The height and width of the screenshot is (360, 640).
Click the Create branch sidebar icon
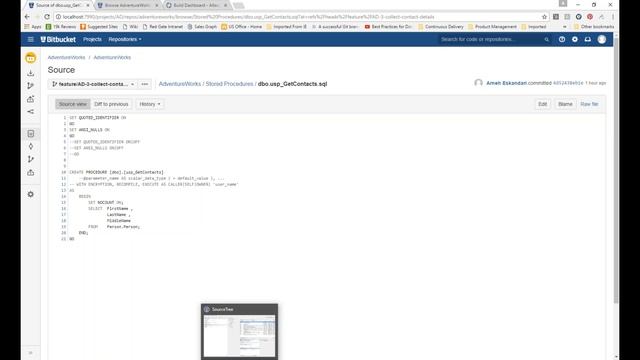coord(31,86)
